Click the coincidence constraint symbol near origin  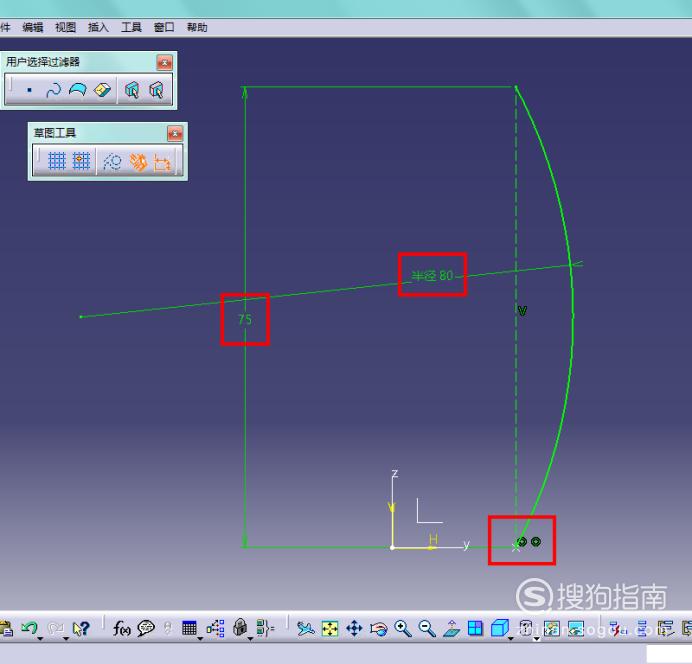(x=522, y=542)
